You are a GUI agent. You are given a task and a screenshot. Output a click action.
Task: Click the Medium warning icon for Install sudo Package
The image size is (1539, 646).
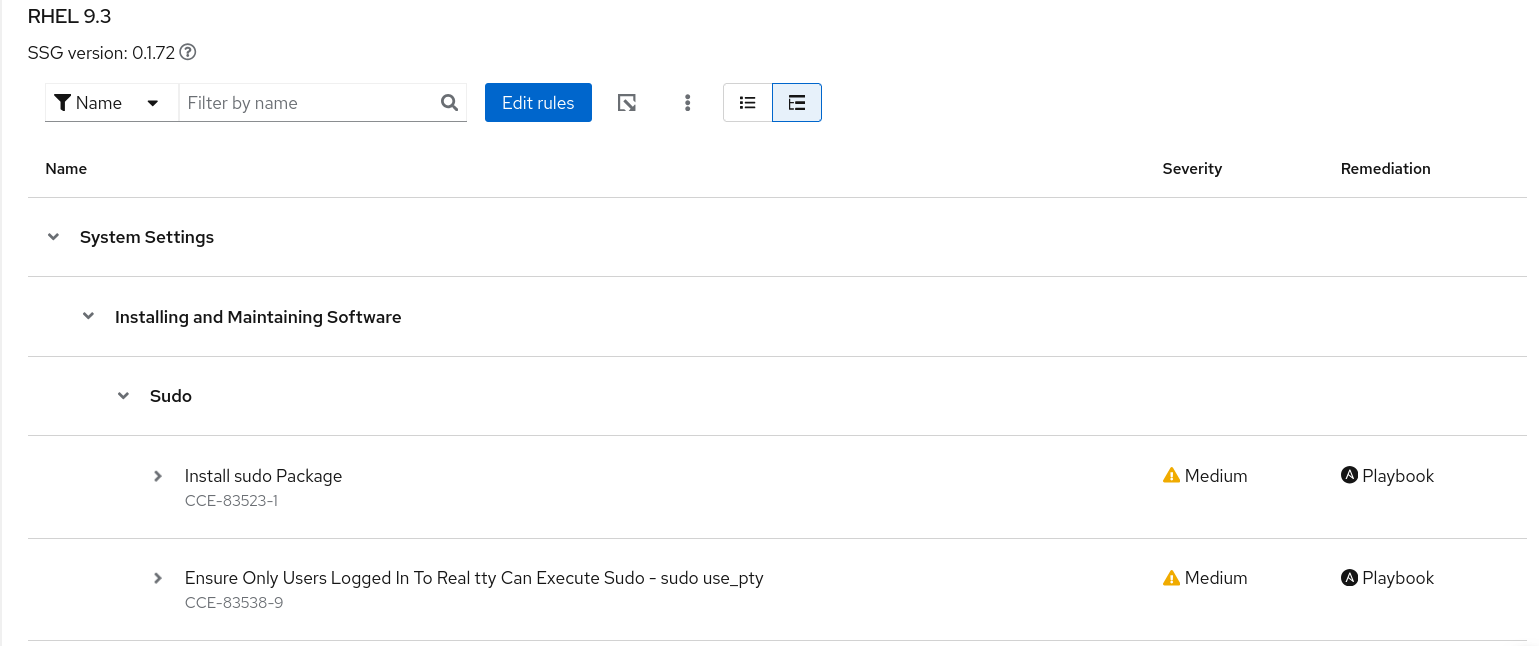point(1172,476)
